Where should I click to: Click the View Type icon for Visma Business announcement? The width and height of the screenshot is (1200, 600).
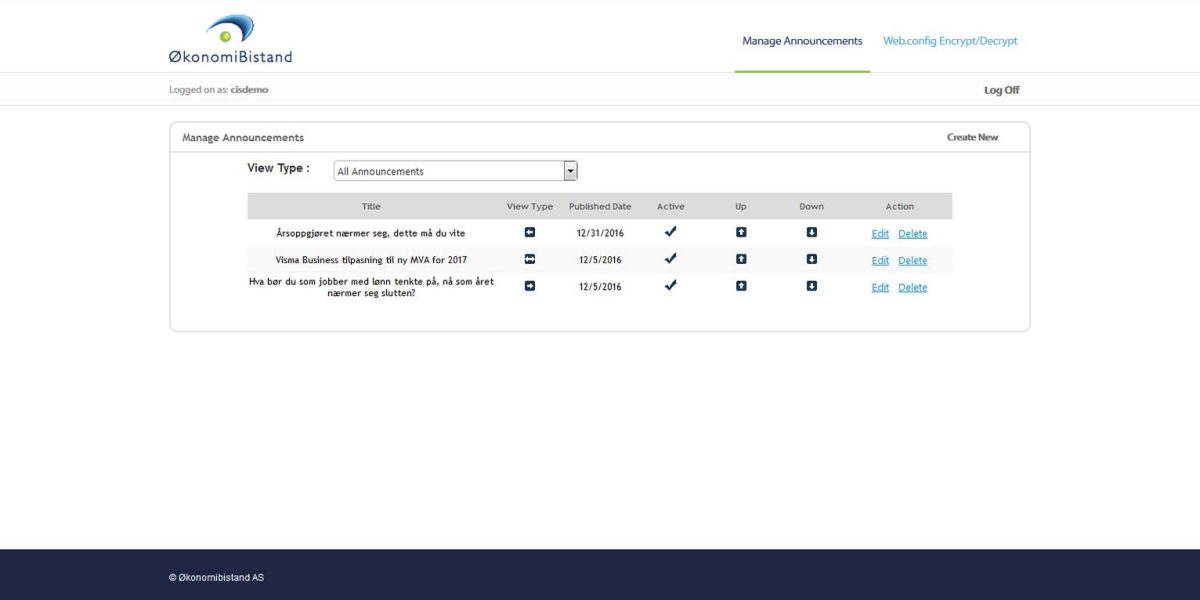point(529,259)
